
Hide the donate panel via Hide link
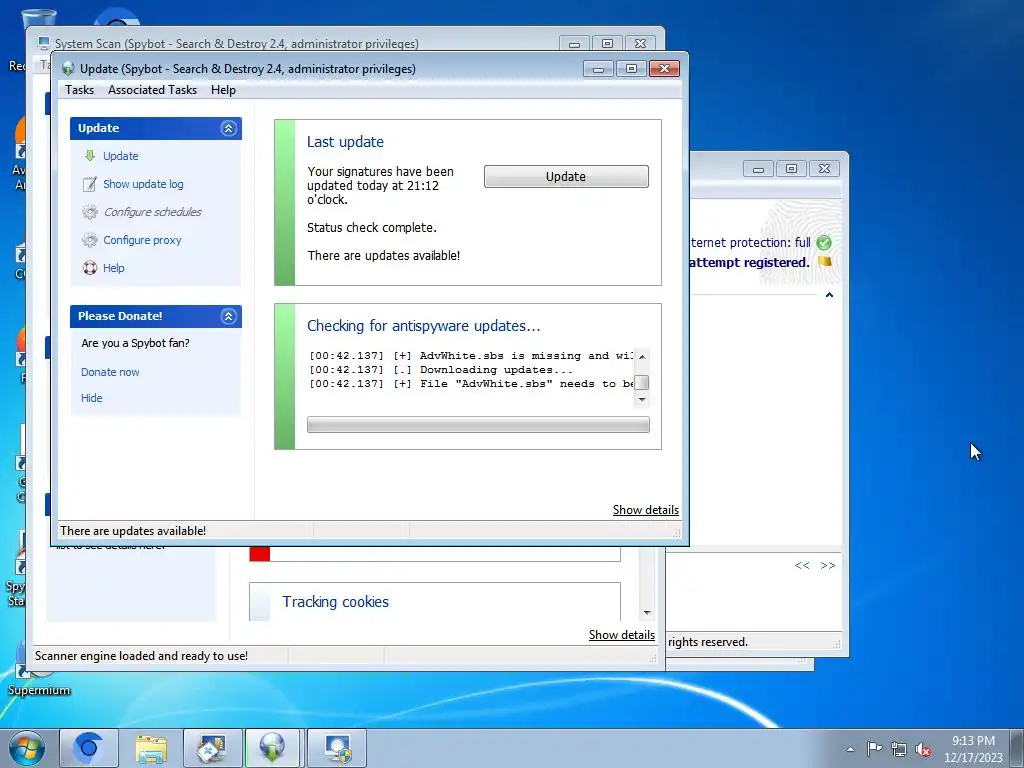[x=91, y=398]
